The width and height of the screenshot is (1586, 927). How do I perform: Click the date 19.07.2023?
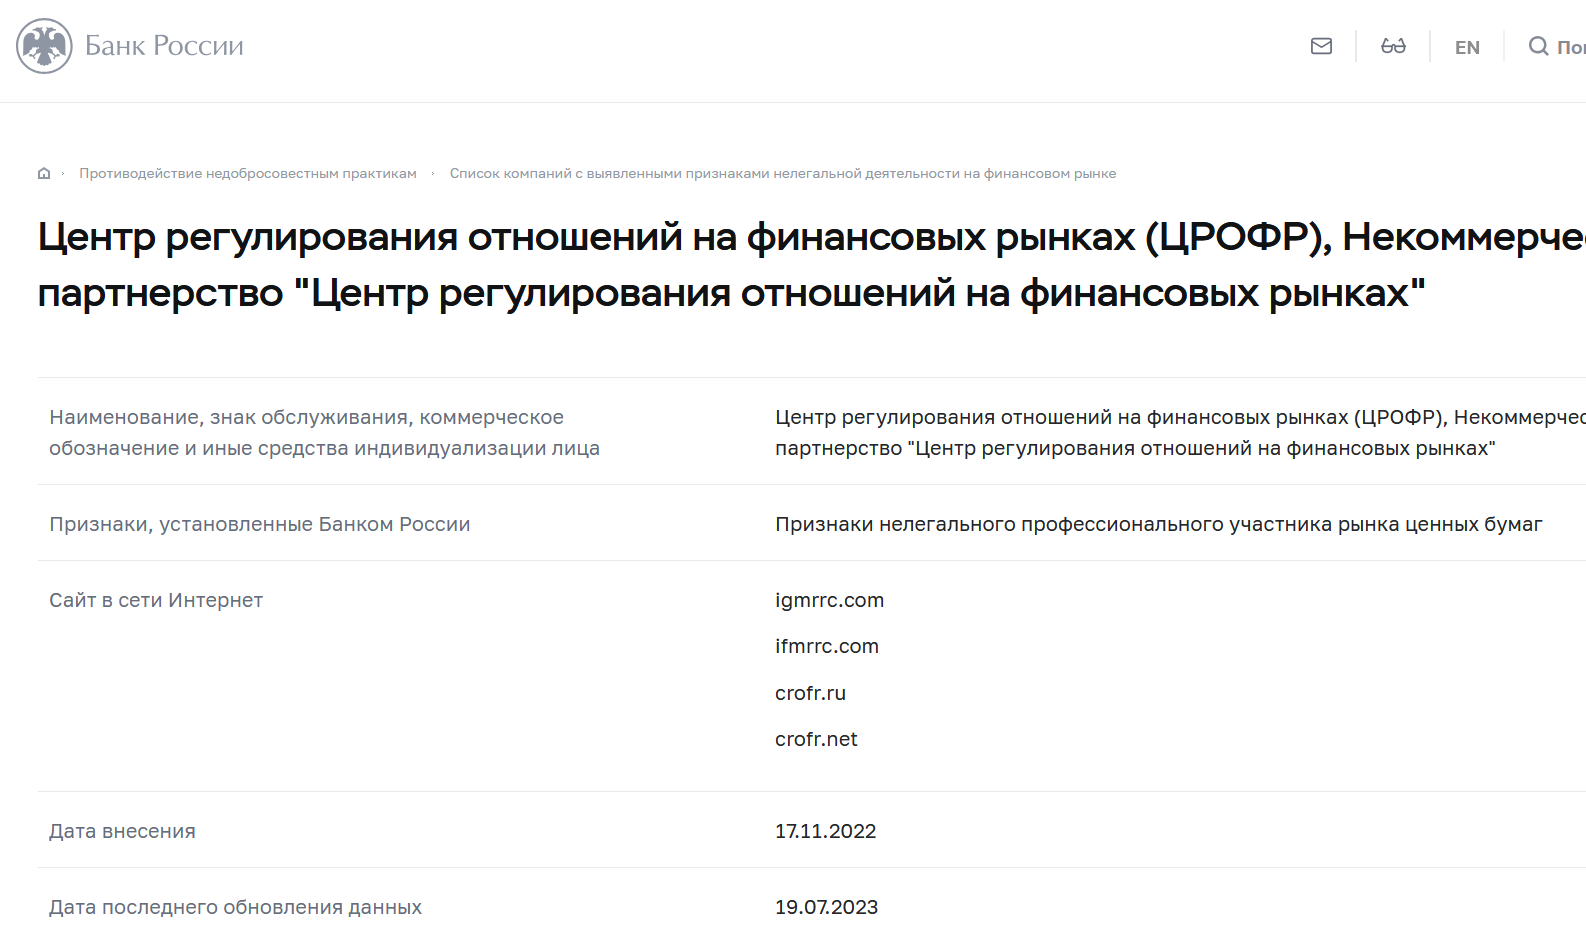(826, 907)
